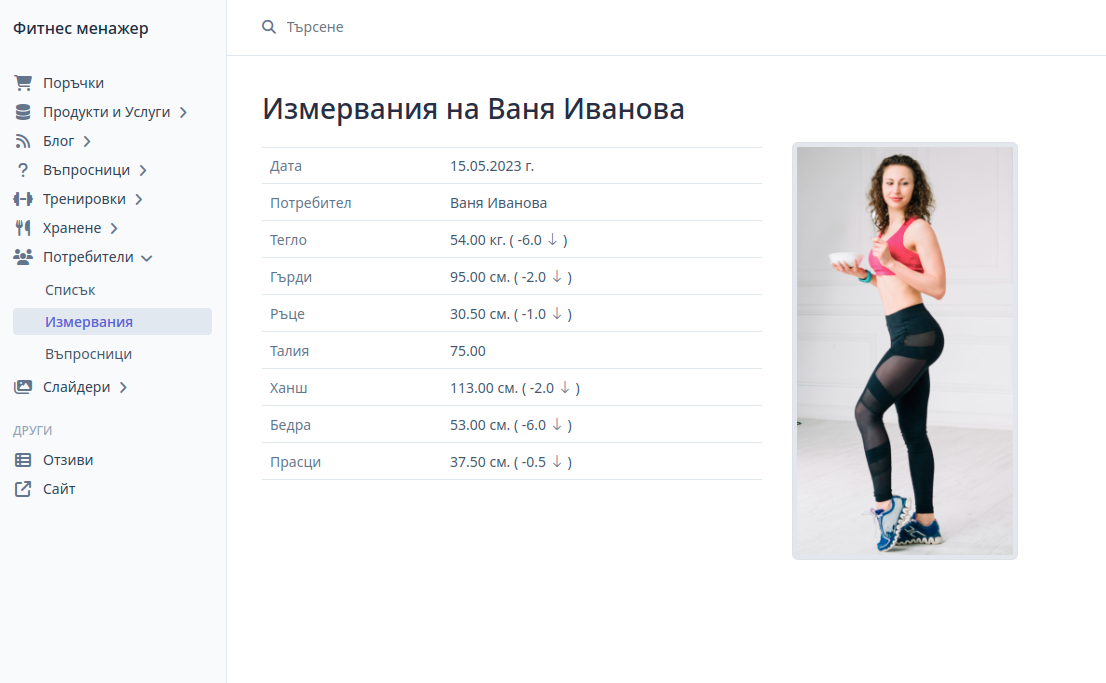This screenshot has width=1106, height=683.
Task: Click the Ханш row label
Action: [288, 388]
